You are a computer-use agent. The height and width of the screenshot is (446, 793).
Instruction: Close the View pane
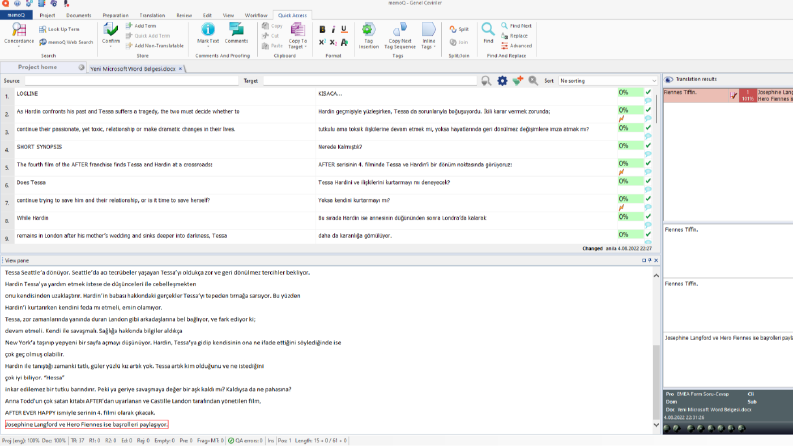pos(656,260)
